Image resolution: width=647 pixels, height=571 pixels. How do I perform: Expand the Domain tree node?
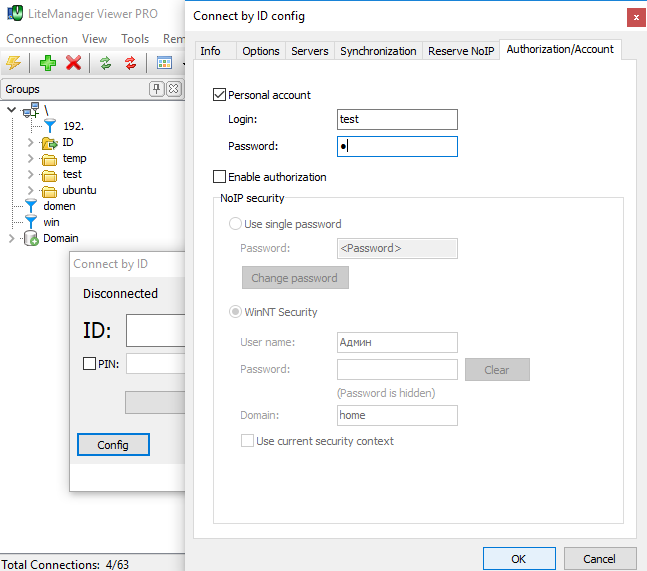[x=12, y=238]
